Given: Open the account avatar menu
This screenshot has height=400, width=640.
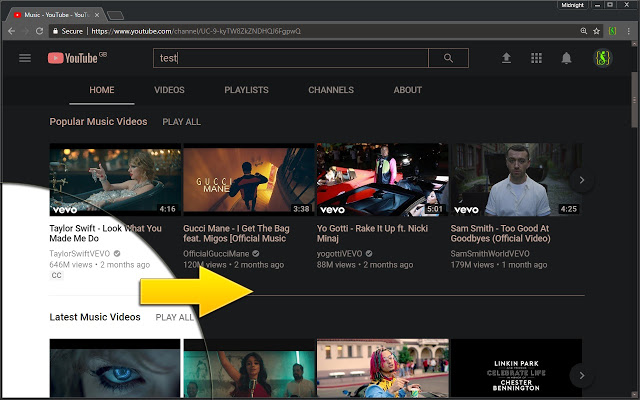Looking at the screenshot, I should tap(602, 58).
